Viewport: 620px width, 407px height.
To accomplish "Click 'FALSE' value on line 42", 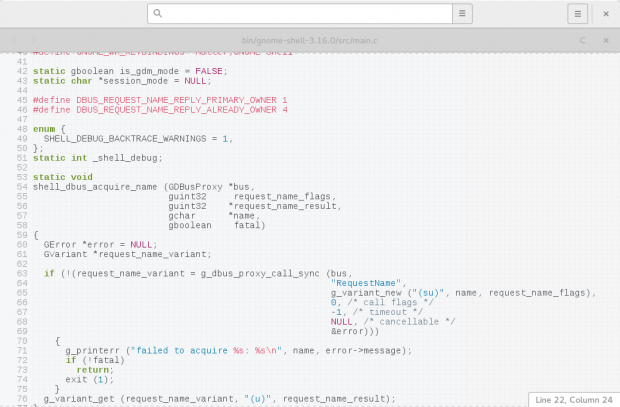I will [209, 71].
